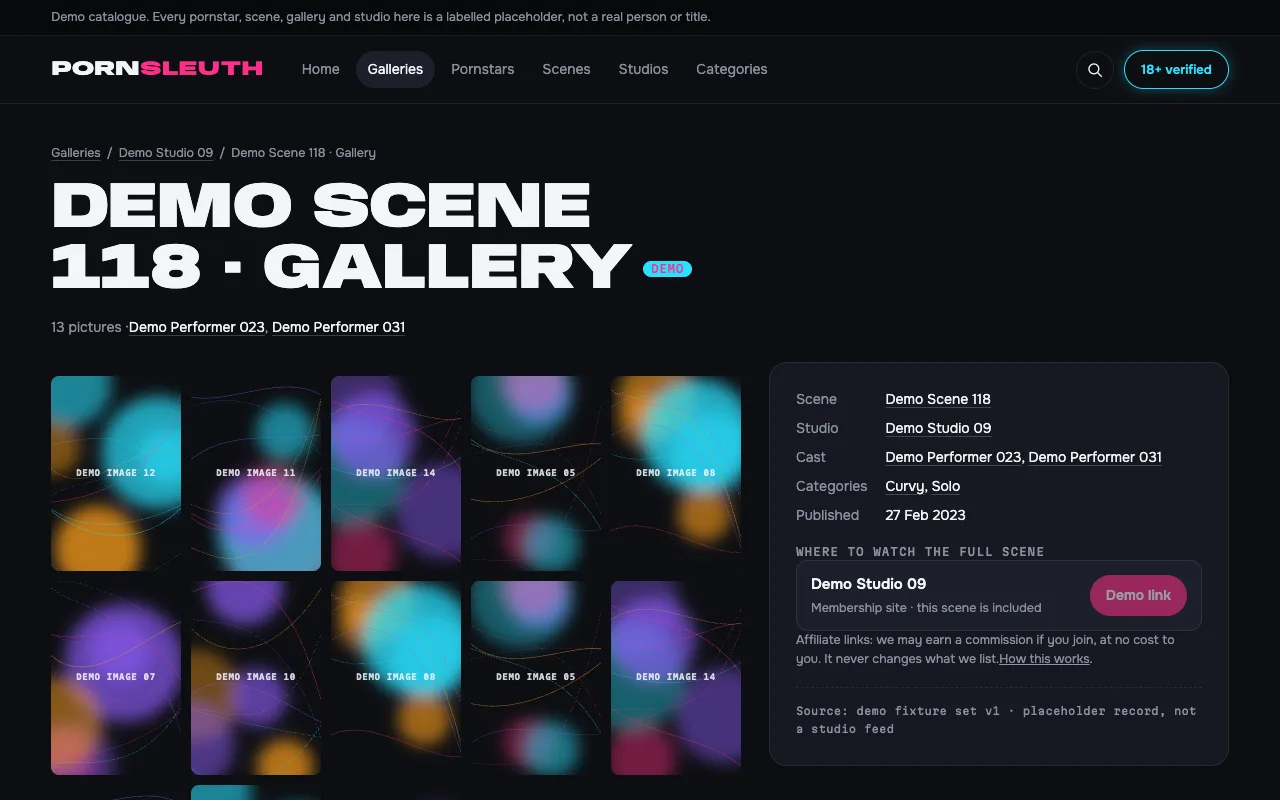Select the Galleries nav tab
Image resolution: width=1280 pixels, height=800 pixels.
coord(395,69)
